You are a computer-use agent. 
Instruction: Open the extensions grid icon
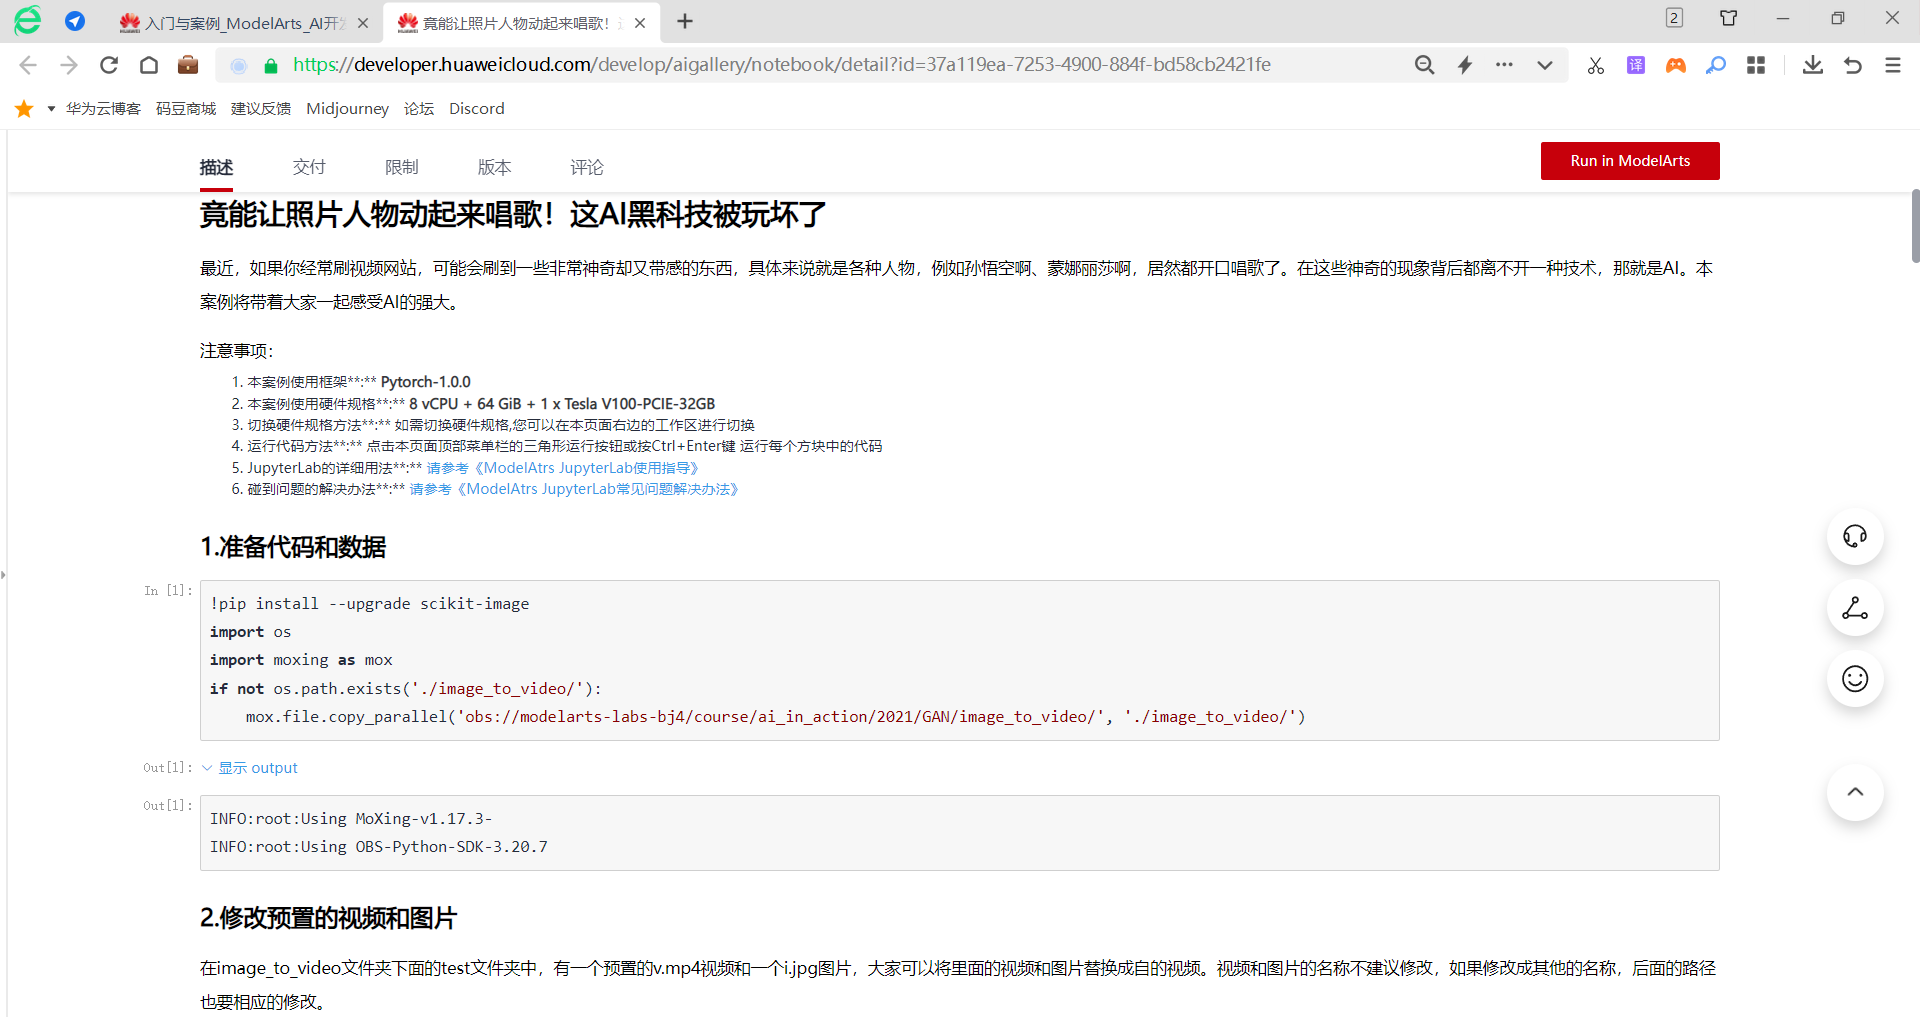pos(1756,65)
